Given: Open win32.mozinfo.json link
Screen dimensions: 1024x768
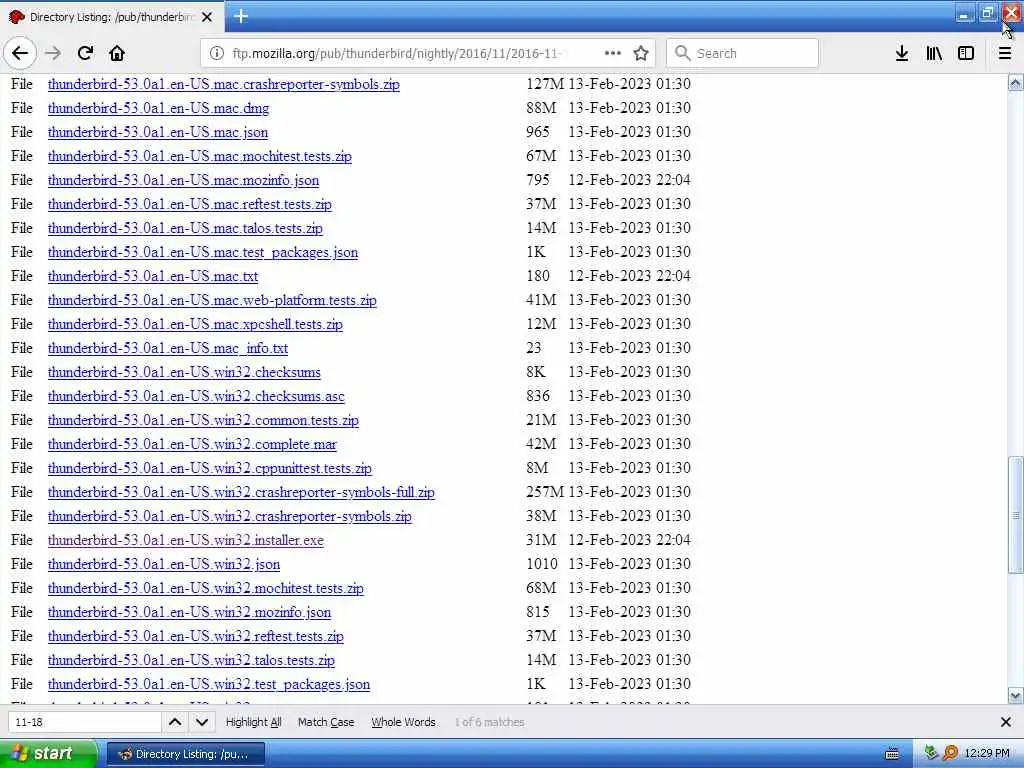Looking at the screenshot, I should click(189, 612).
